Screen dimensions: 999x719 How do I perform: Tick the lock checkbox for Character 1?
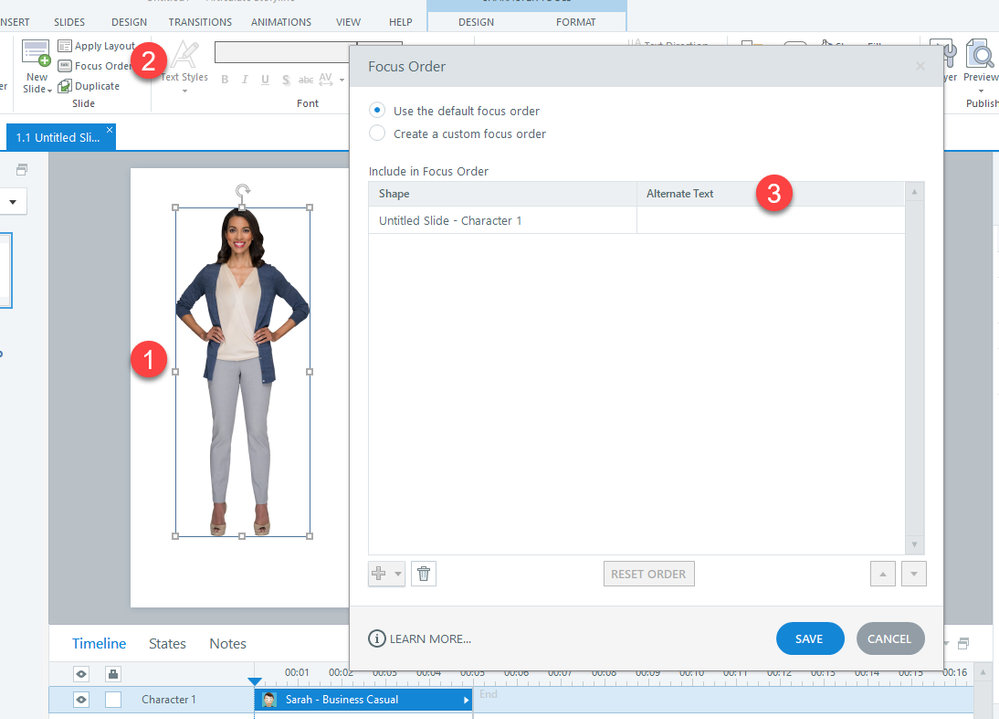coord(113,700)
